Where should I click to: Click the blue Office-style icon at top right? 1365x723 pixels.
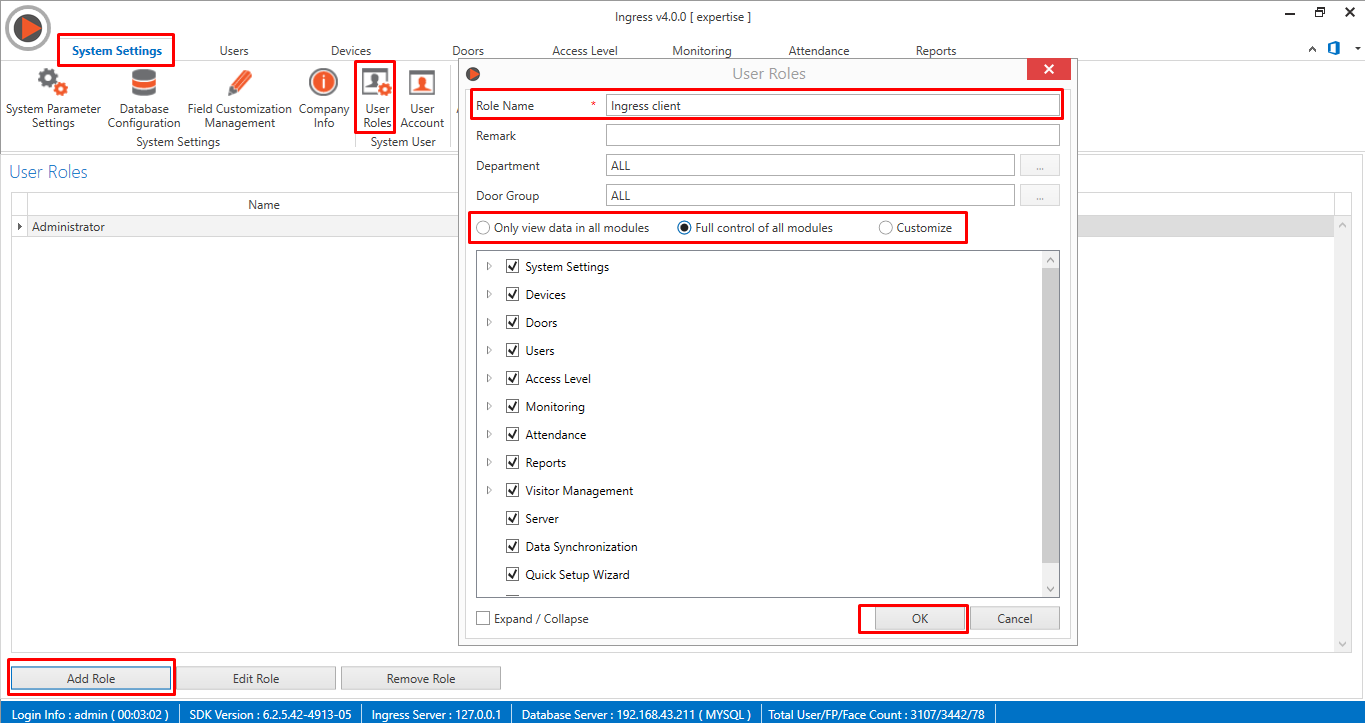click(1334, 49)
